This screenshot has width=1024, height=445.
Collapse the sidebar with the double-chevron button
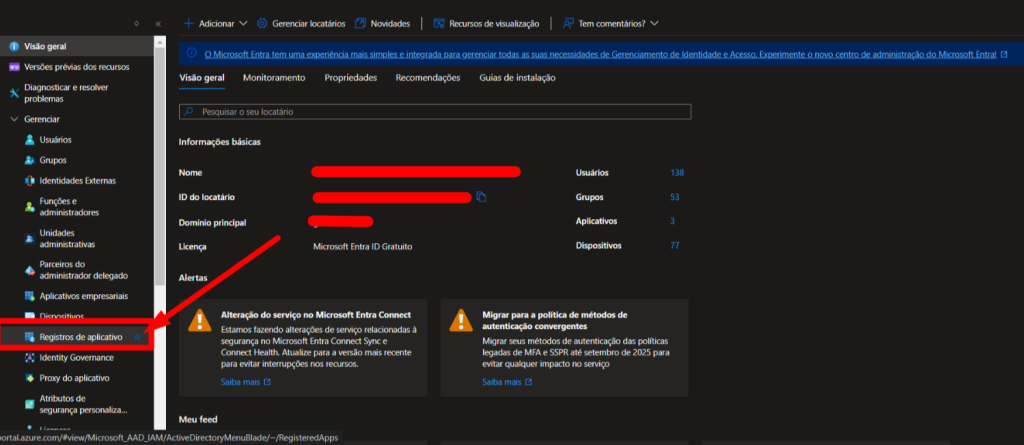coord(158,23)
